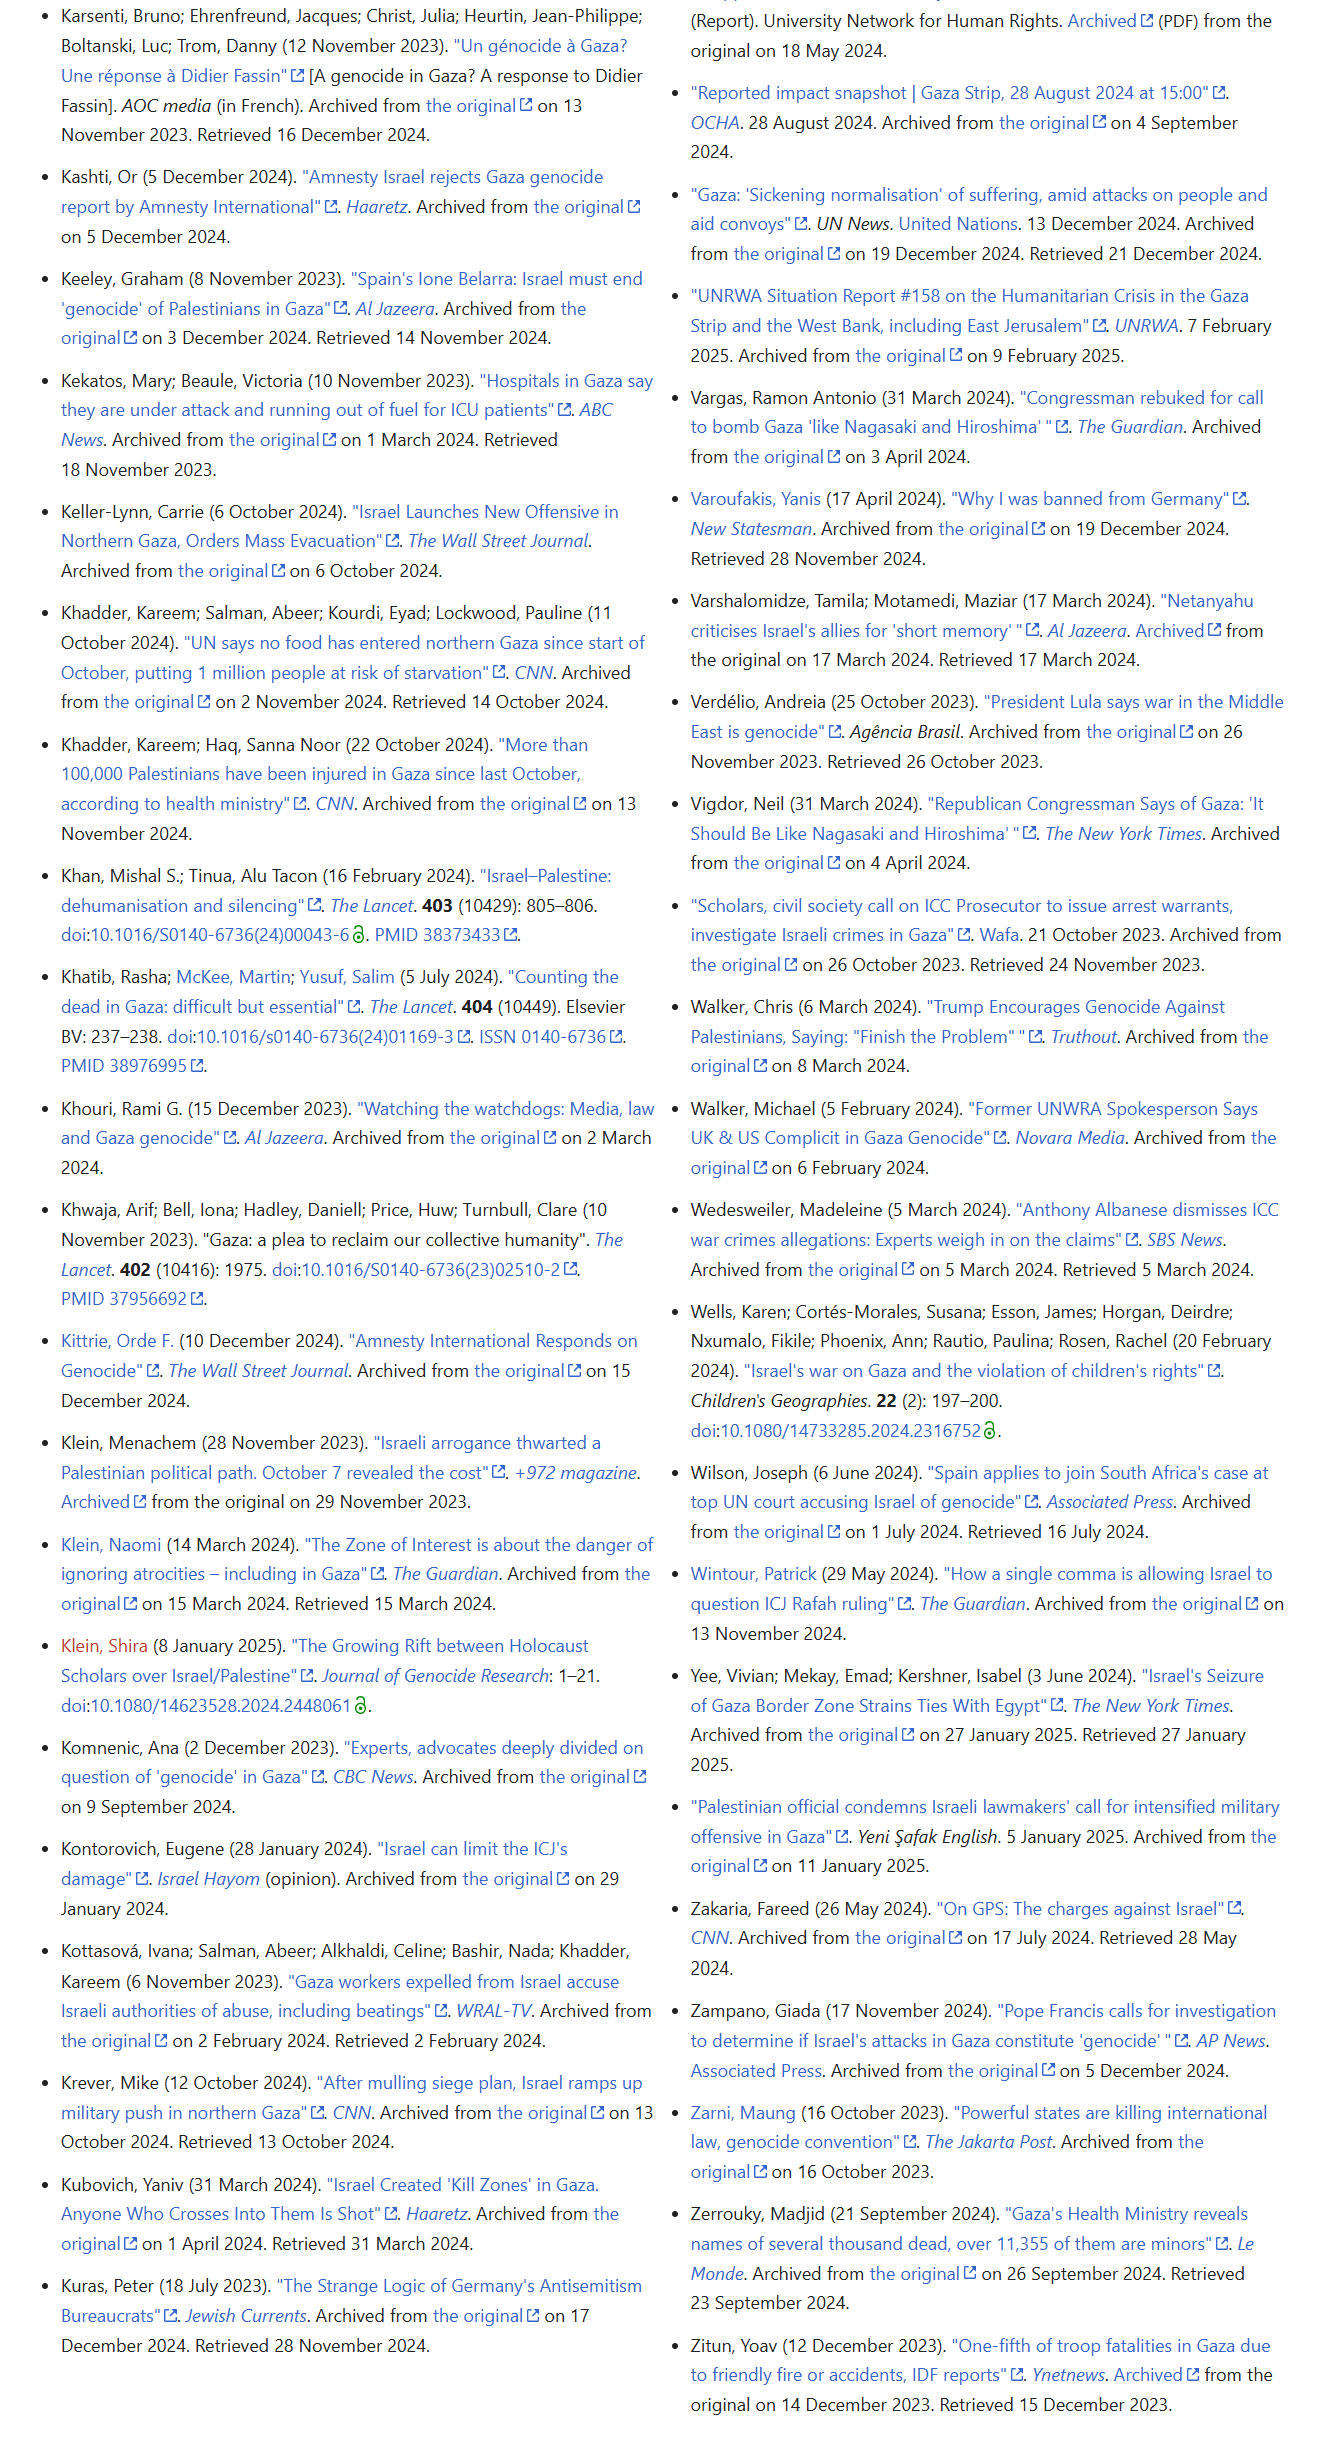Click the external-link icon after ISSN 0140-6736

(616, 1037)
